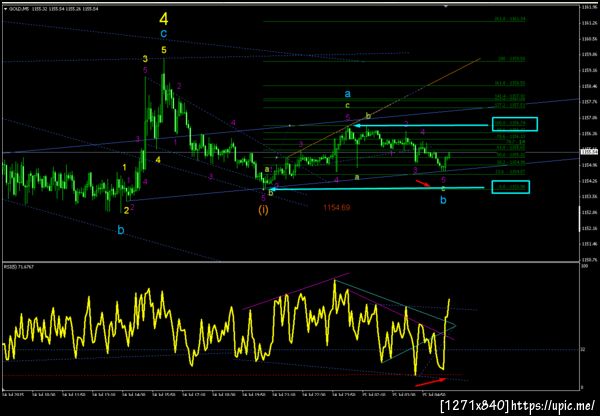Select the yellow 2 label at the chart low
This screenshot has width=600, height=416.
point(126,210)
